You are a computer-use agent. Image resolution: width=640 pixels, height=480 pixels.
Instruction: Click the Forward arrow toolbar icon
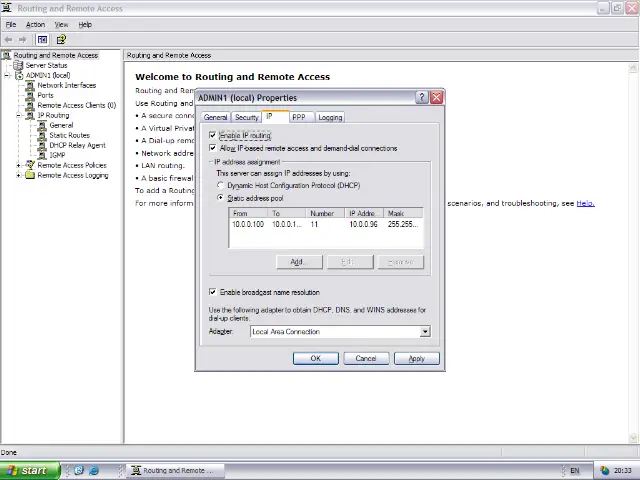click(23, 40)
